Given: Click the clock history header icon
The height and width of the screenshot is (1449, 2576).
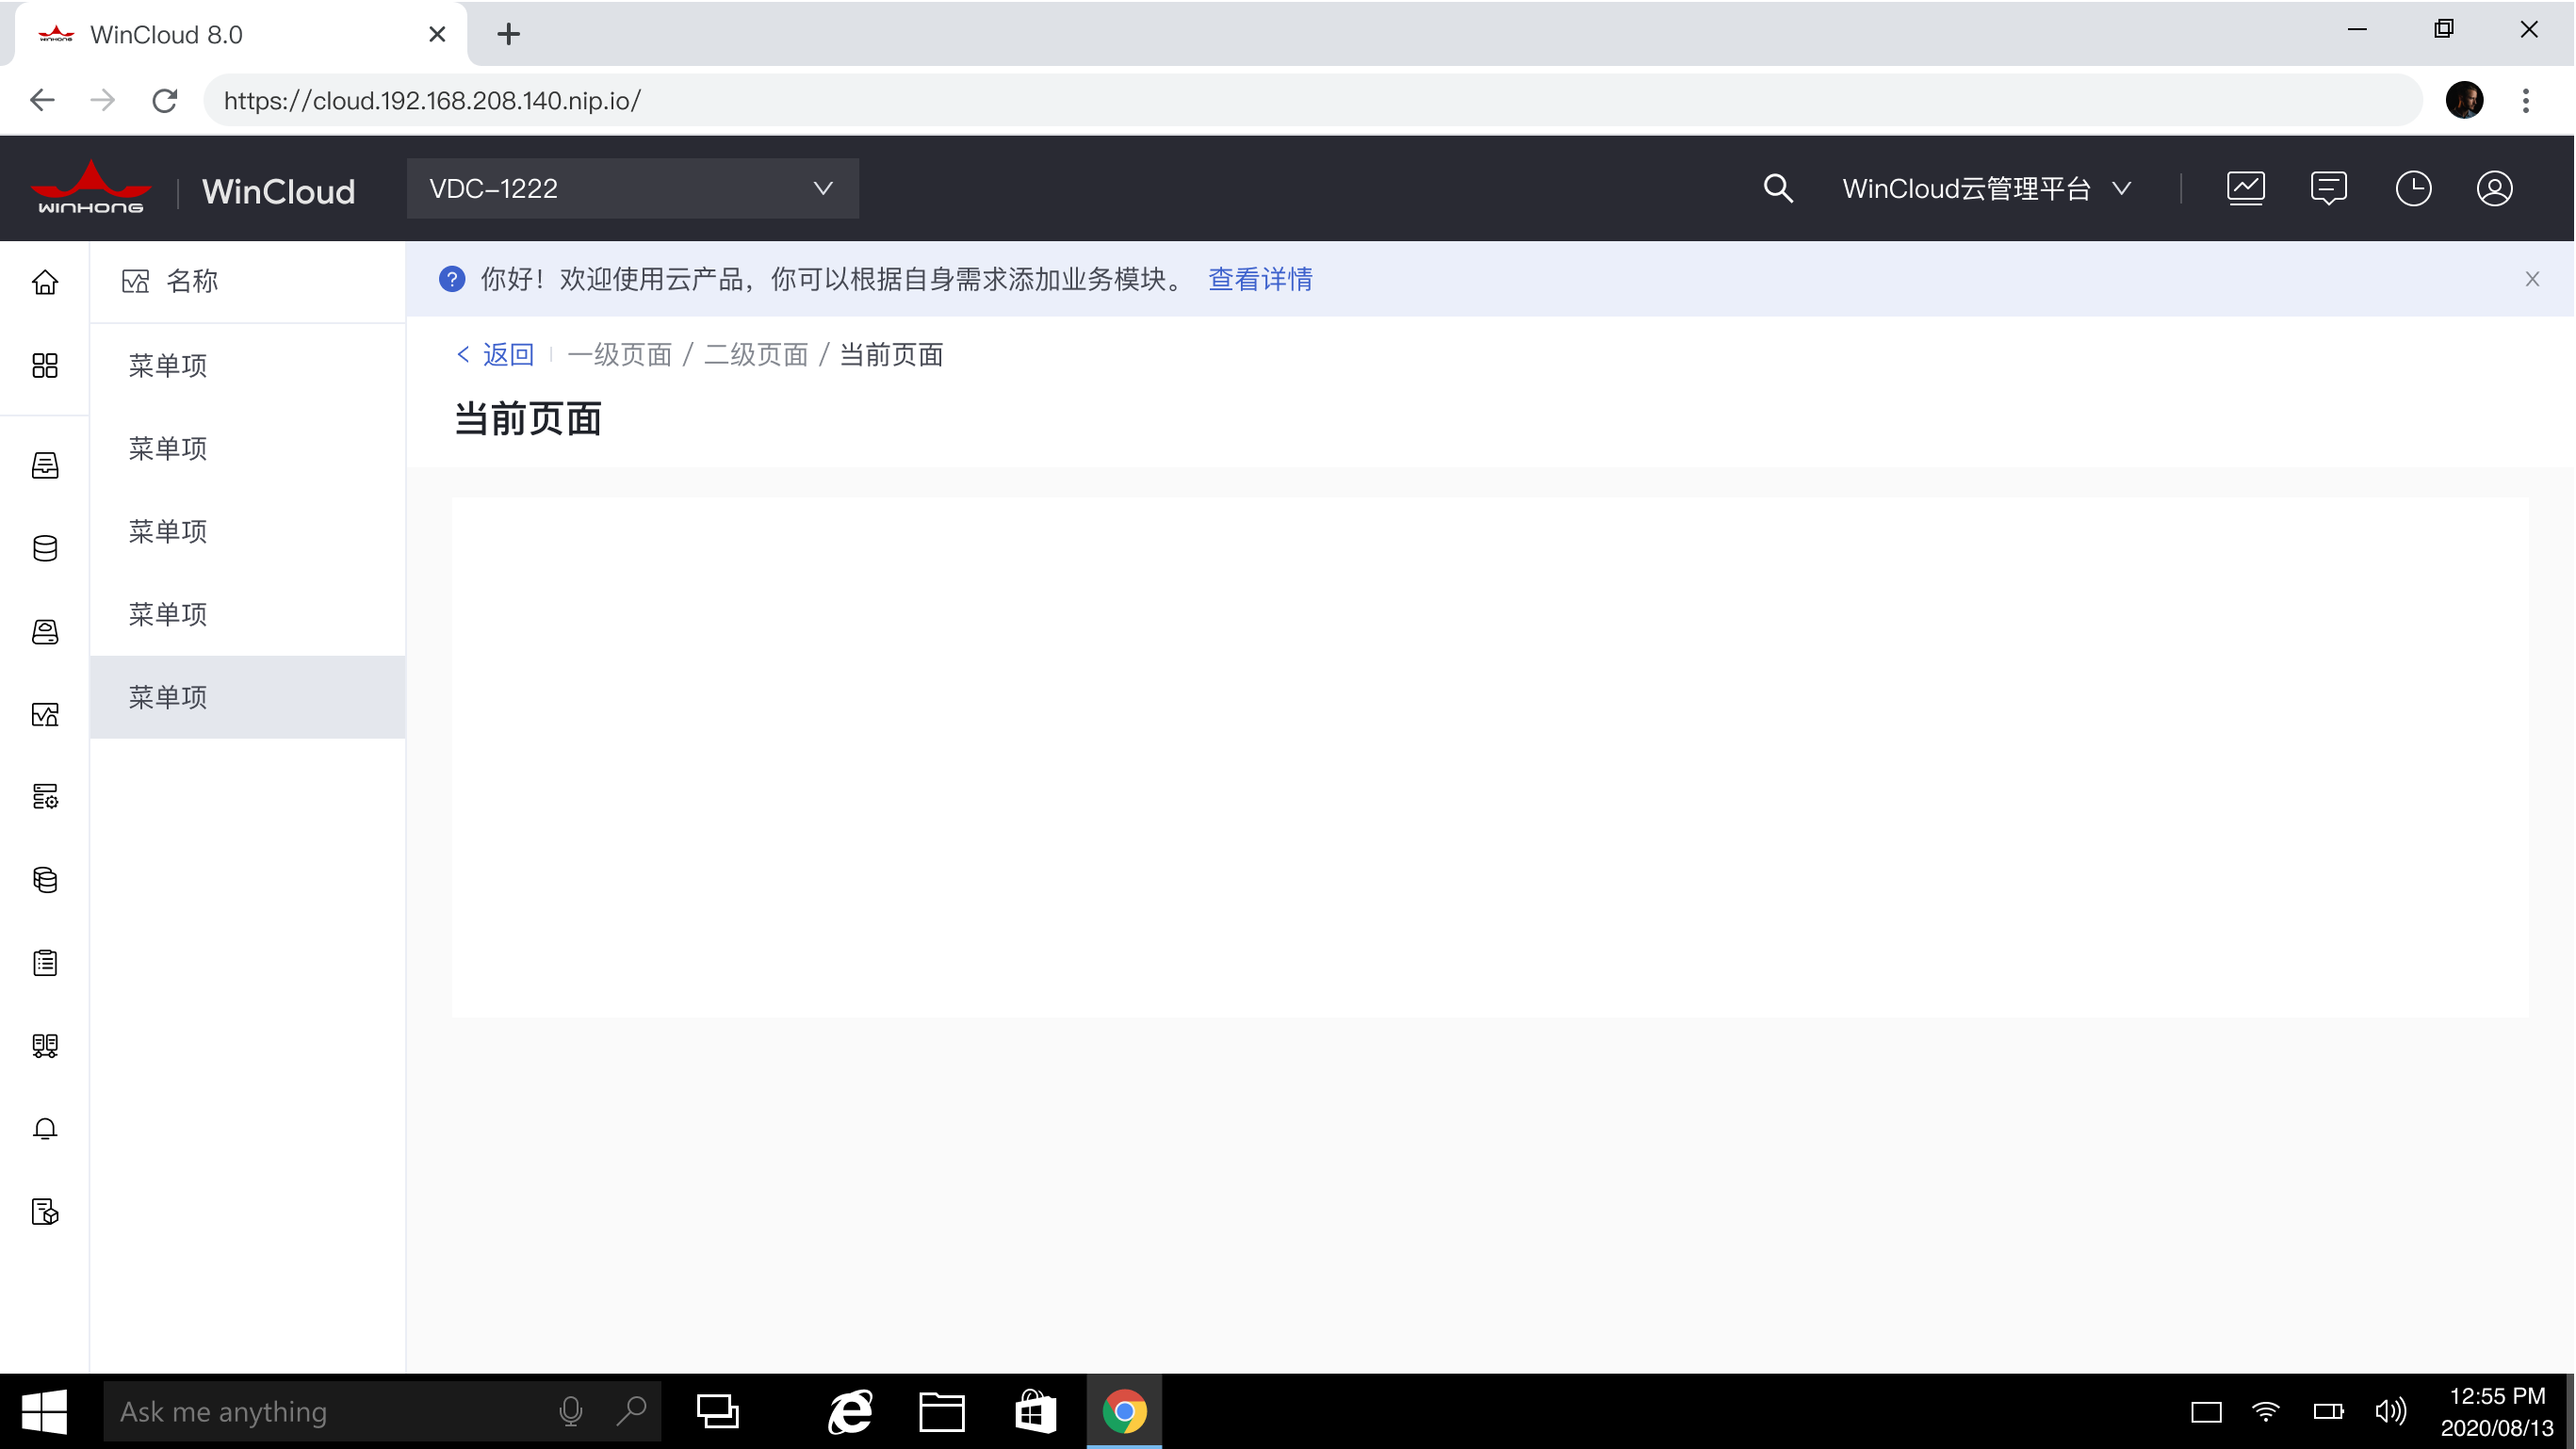Looking at the screenshot, I should pyautogui.click(x=2413, y=189).
